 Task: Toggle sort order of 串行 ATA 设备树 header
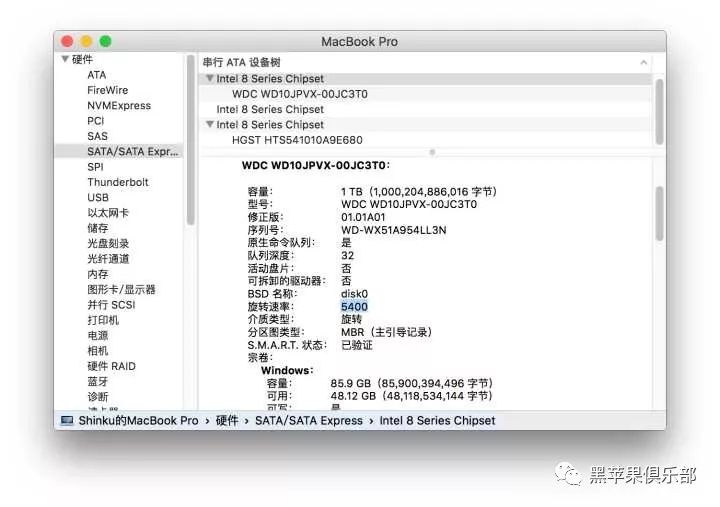click(644, 62)
